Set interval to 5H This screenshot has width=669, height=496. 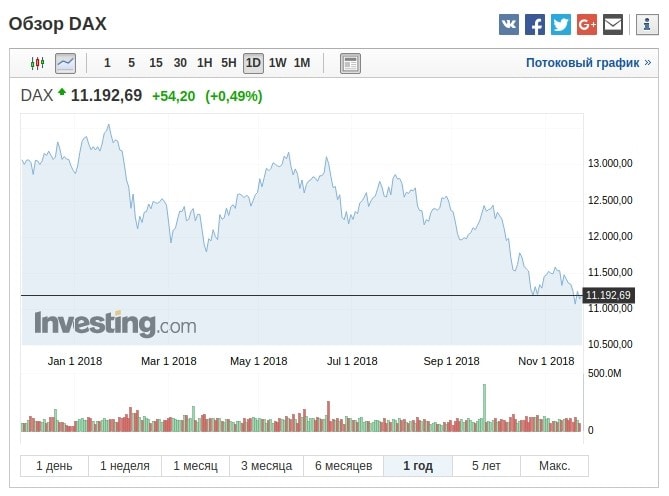point(229,63)
